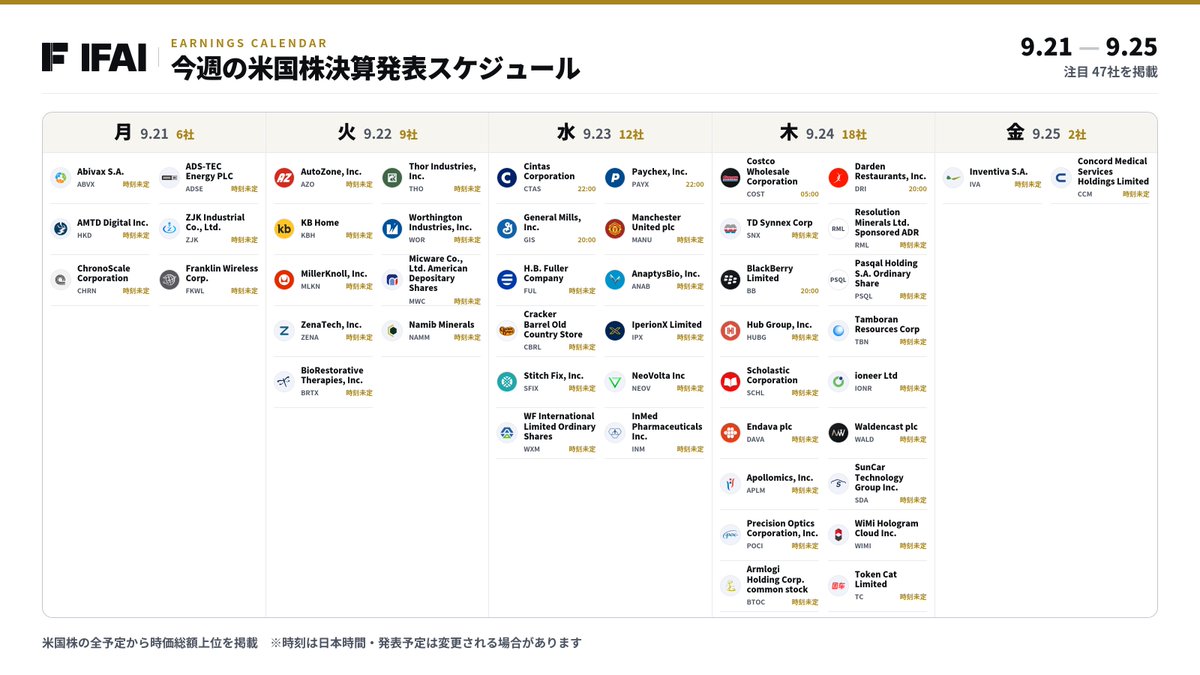The image size is (1200, 675).
Task: Click the KB Home logo icon
Action: click(284, 228)
